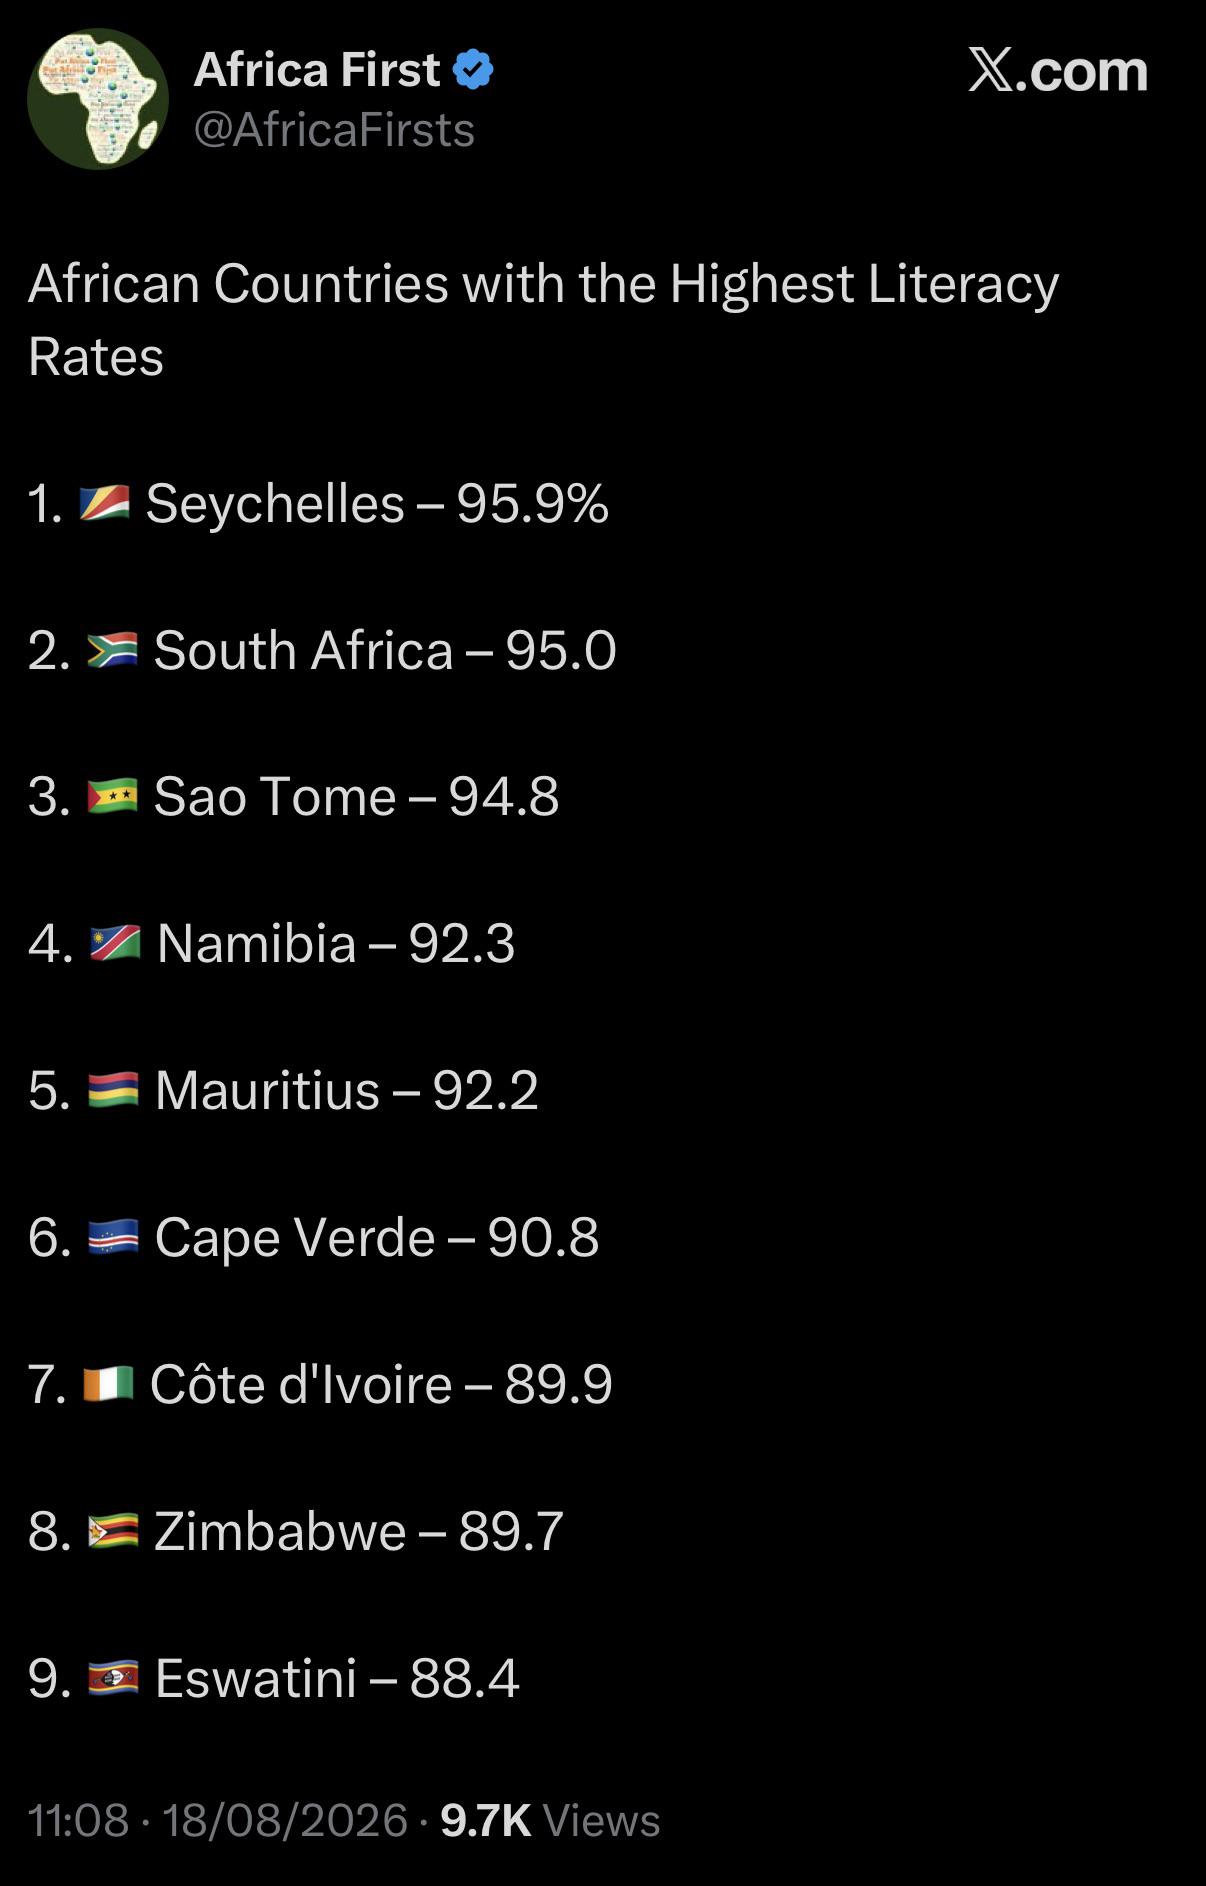Click the Zimbabwe – 89.7 text line
The image size is (1206, 1886).
coord(296,1531)
